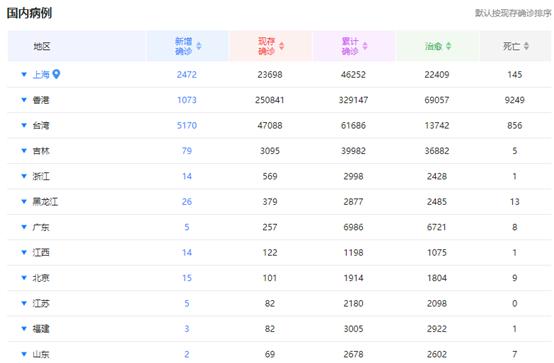Click Hong Kong deaths value 9249
Screen dimensions: 554x363
(x=515, y=100)
